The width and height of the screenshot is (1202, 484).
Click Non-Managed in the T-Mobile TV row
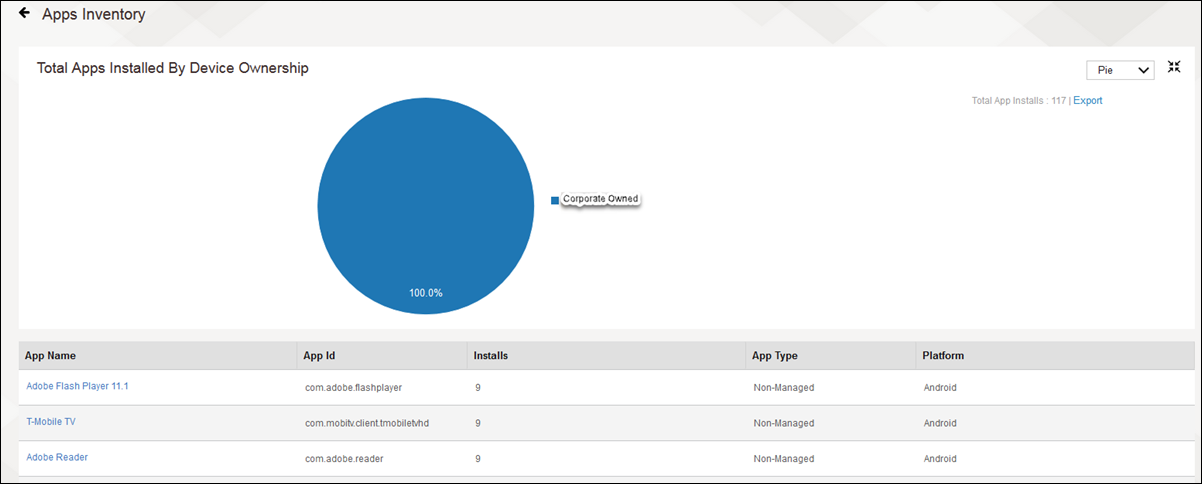[784, 423]
